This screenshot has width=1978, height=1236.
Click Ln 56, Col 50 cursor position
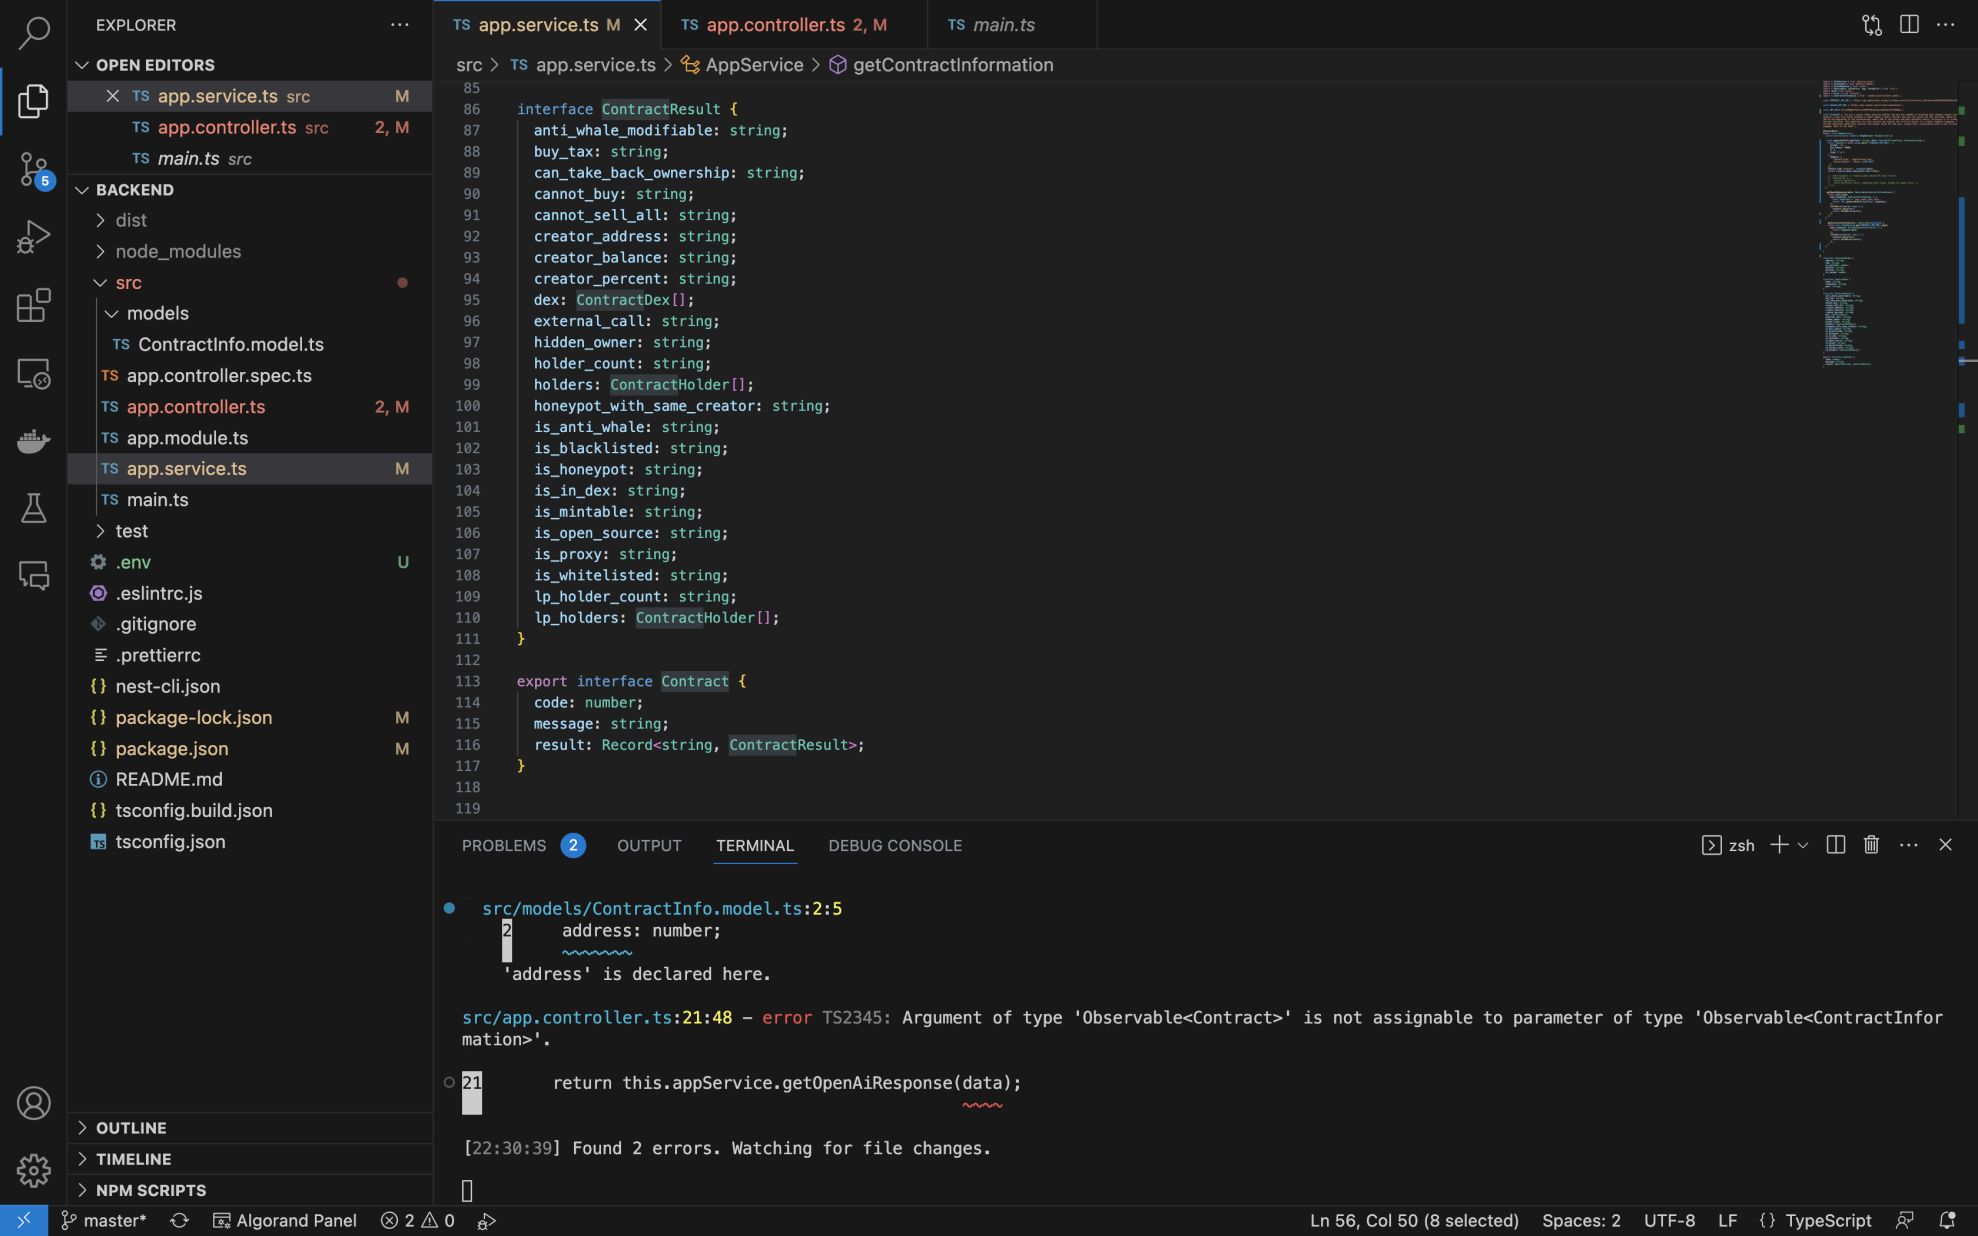click(1414, 1221)
